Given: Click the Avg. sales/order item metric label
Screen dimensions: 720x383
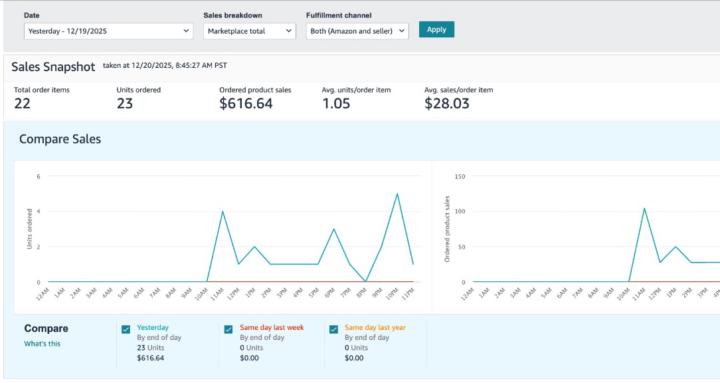Looking at the screenshot, I should point(458,90).
